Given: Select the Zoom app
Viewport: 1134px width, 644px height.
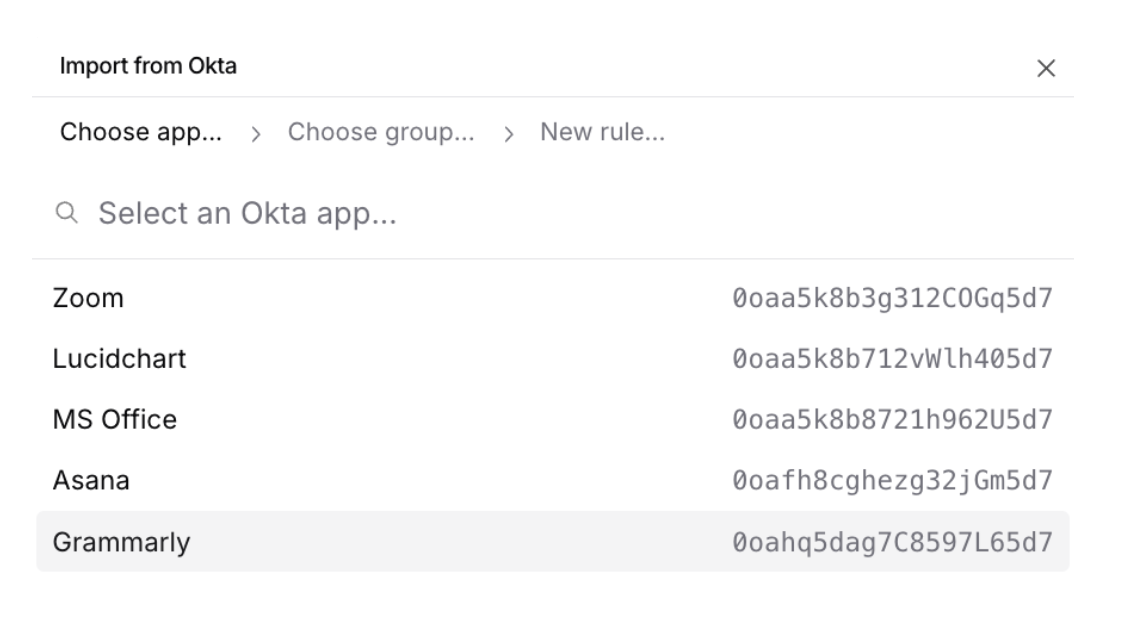Looking at the screenshot, I should click(x=553, y=298).
